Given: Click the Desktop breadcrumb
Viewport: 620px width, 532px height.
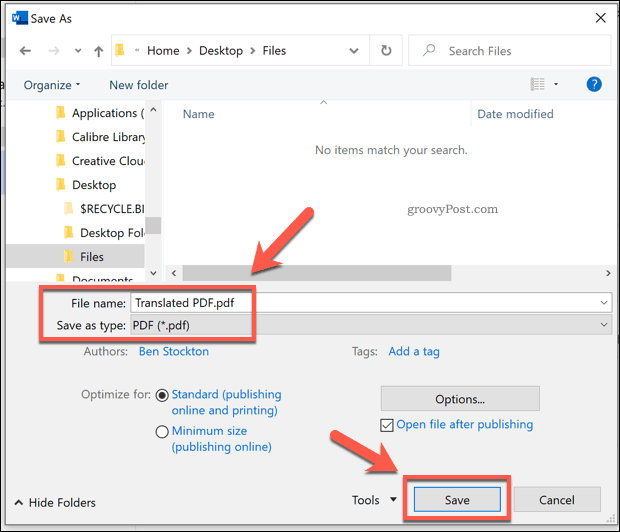Looking at the screenshot, I should (x=221, y=51).
